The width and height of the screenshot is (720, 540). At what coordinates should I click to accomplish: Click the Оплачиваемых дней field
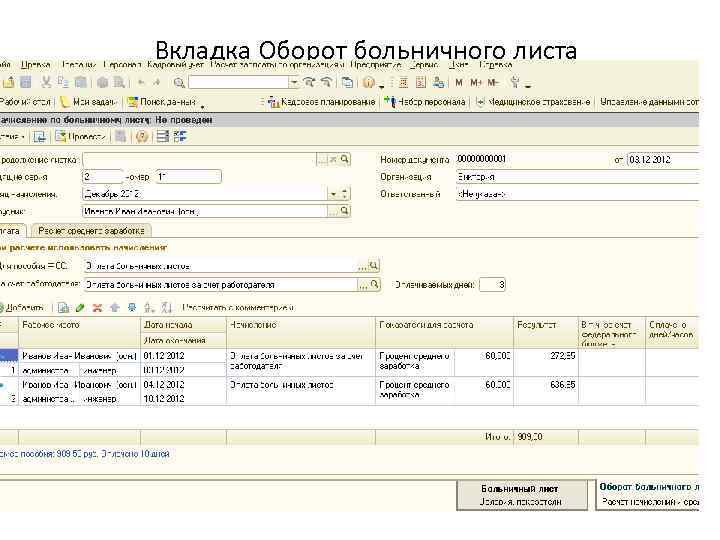[x=492, y=285]
